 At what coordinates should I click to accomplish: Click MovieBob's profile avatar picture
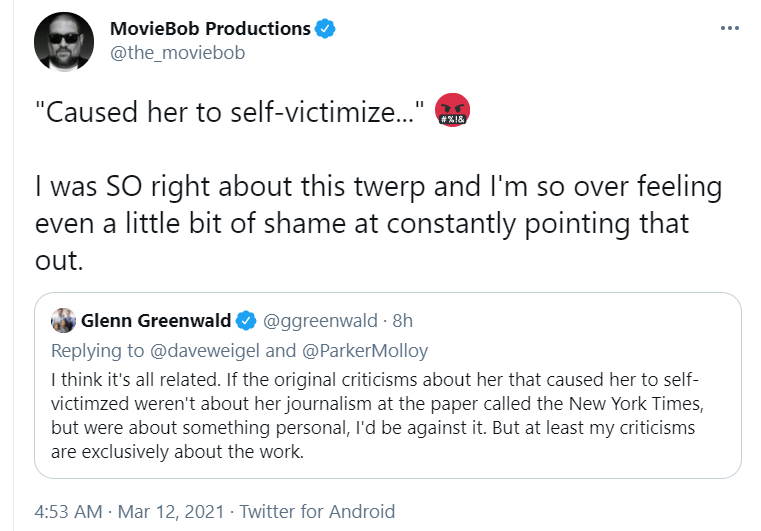[64, 42]
